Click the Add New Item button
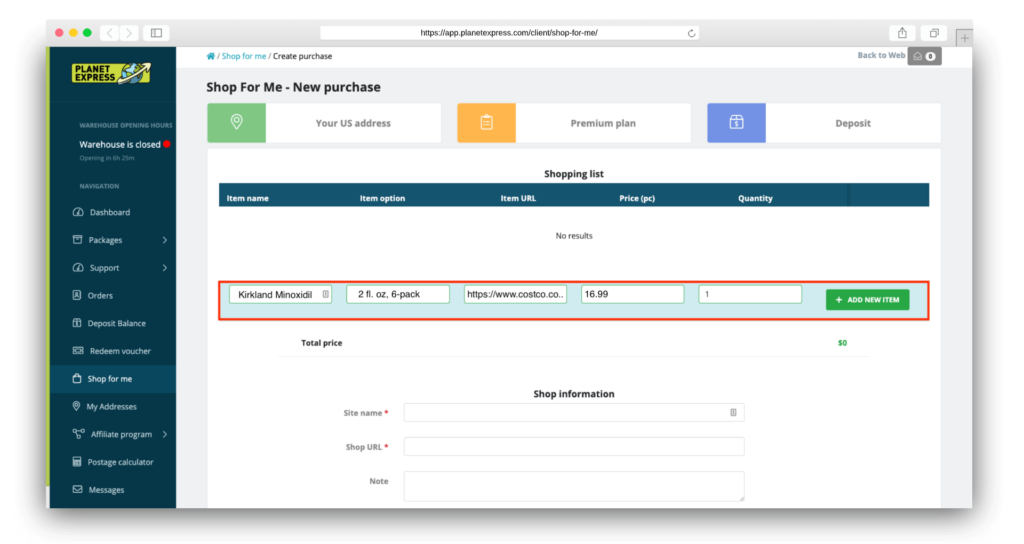The image size is (1024, 544). pos(867,300)
